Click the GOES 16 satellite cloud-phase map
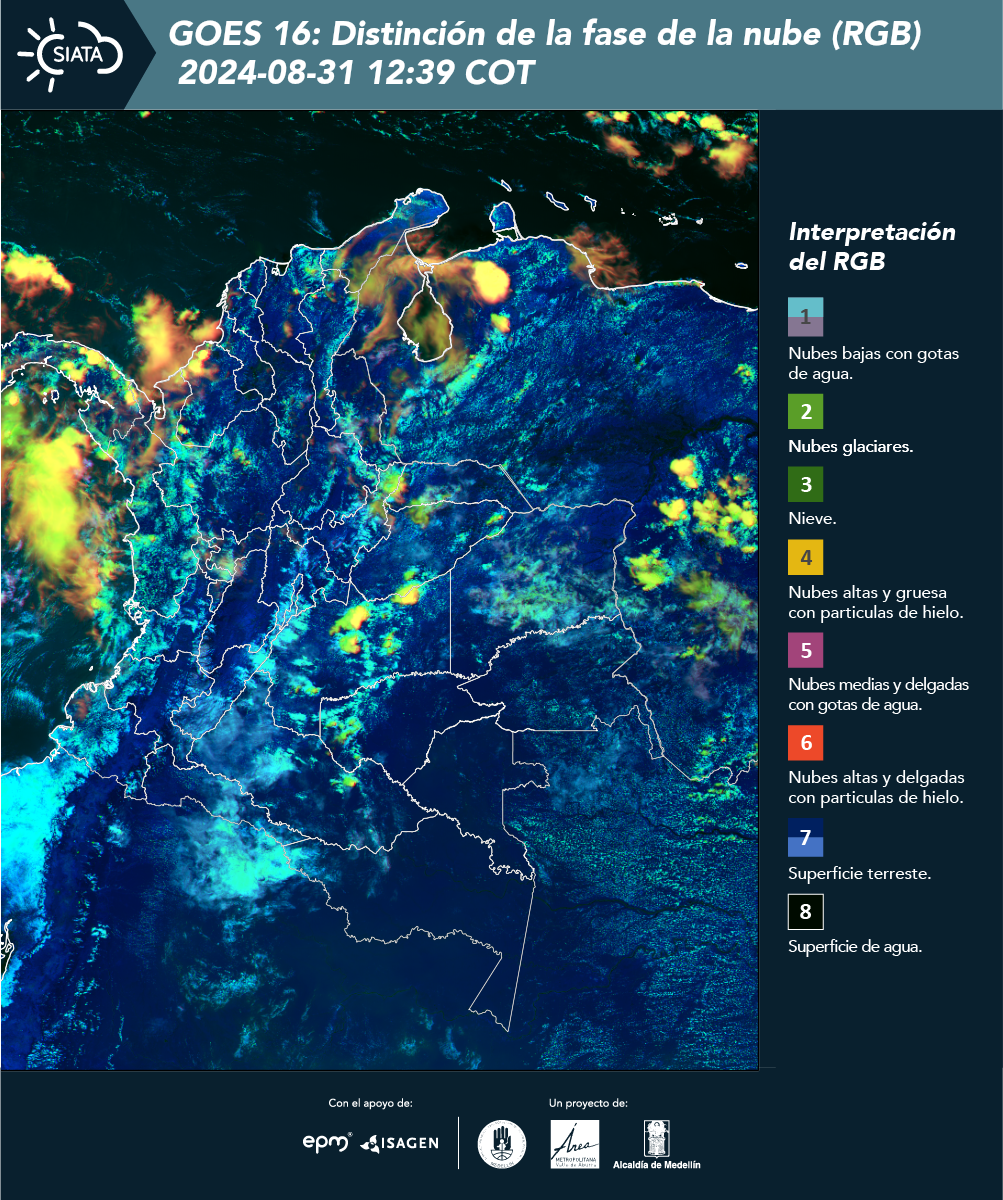 [x=380, y=590]
